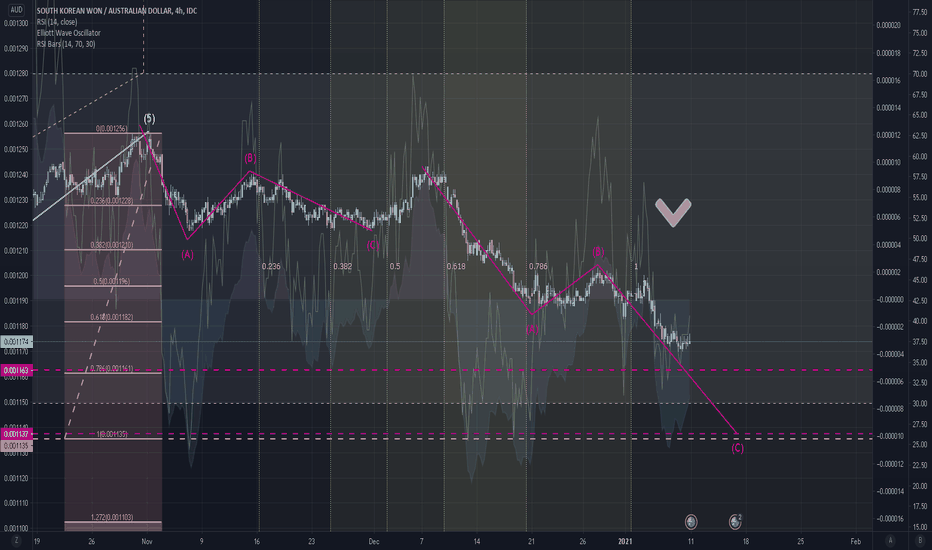
Task: Click 0.001300 on the left price axis
Action: [x=16, y=23]
